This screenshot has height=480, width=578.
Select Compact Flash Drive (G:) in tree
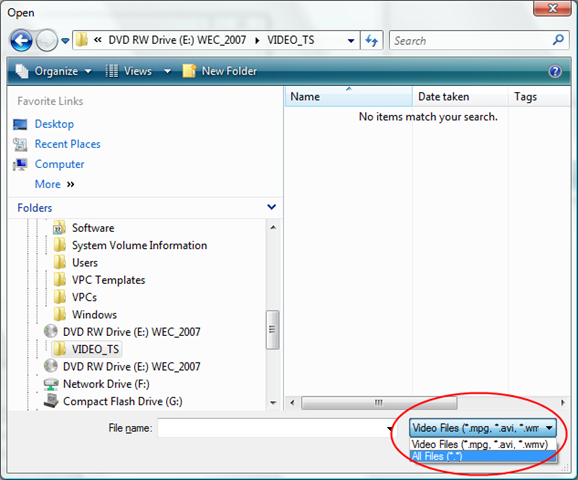click(x=123, y=401)
